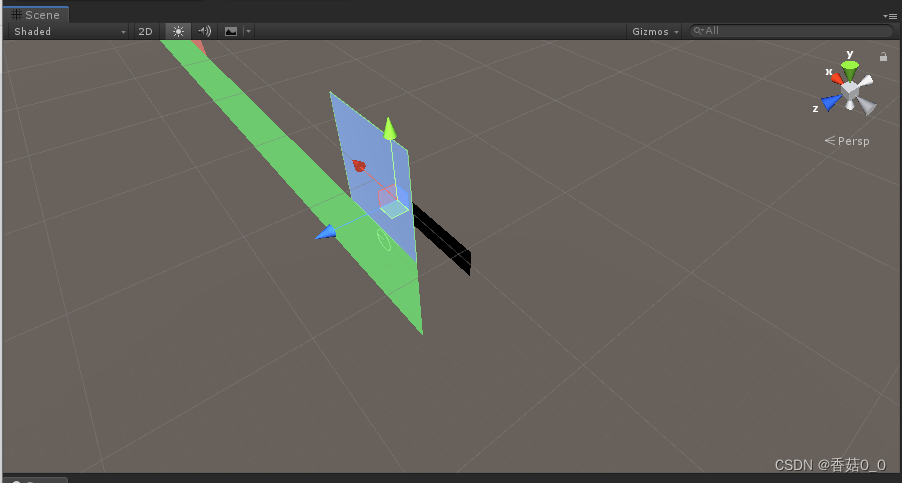Click the red X axis cone of orientation gizmo
The height and width of the screenshot is (483, 902).
click(837, 78)
